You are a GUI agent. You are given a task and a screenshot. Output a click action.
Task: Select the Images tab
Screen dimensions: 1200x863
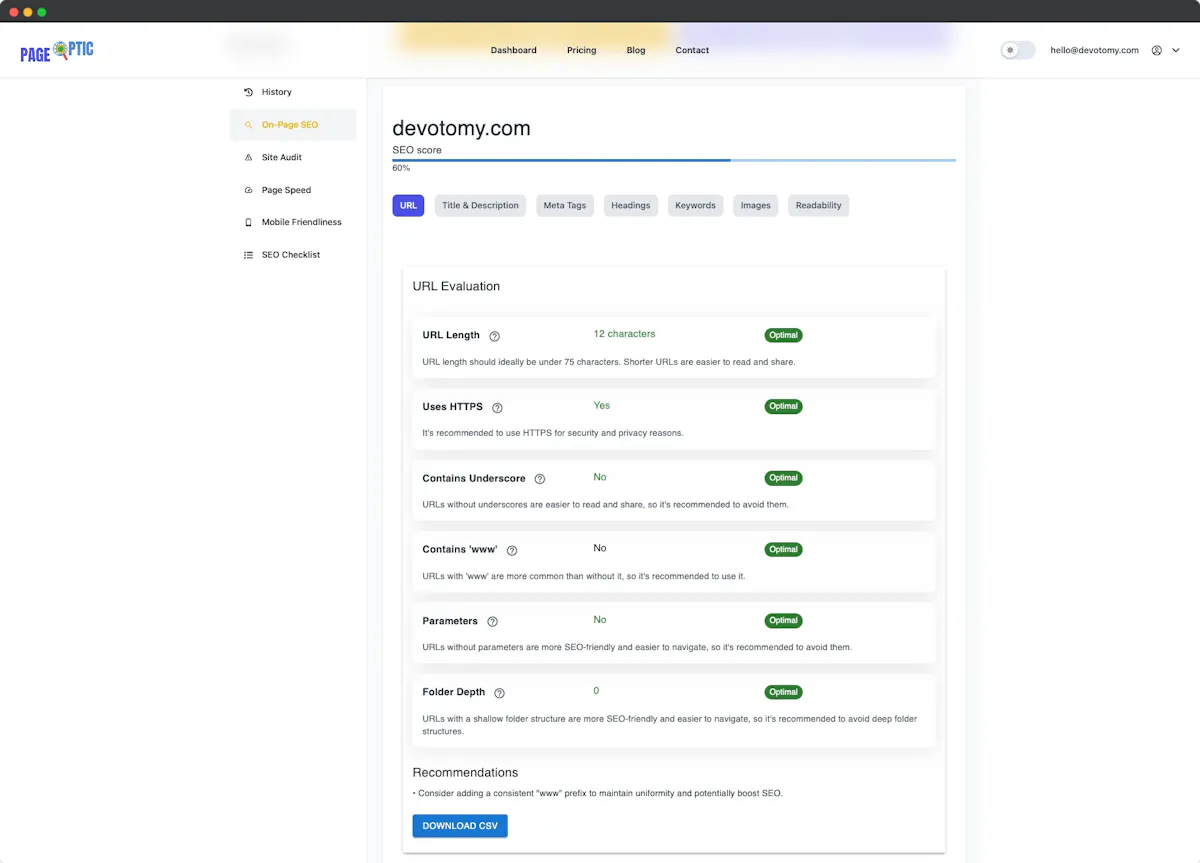coord(756,206)
